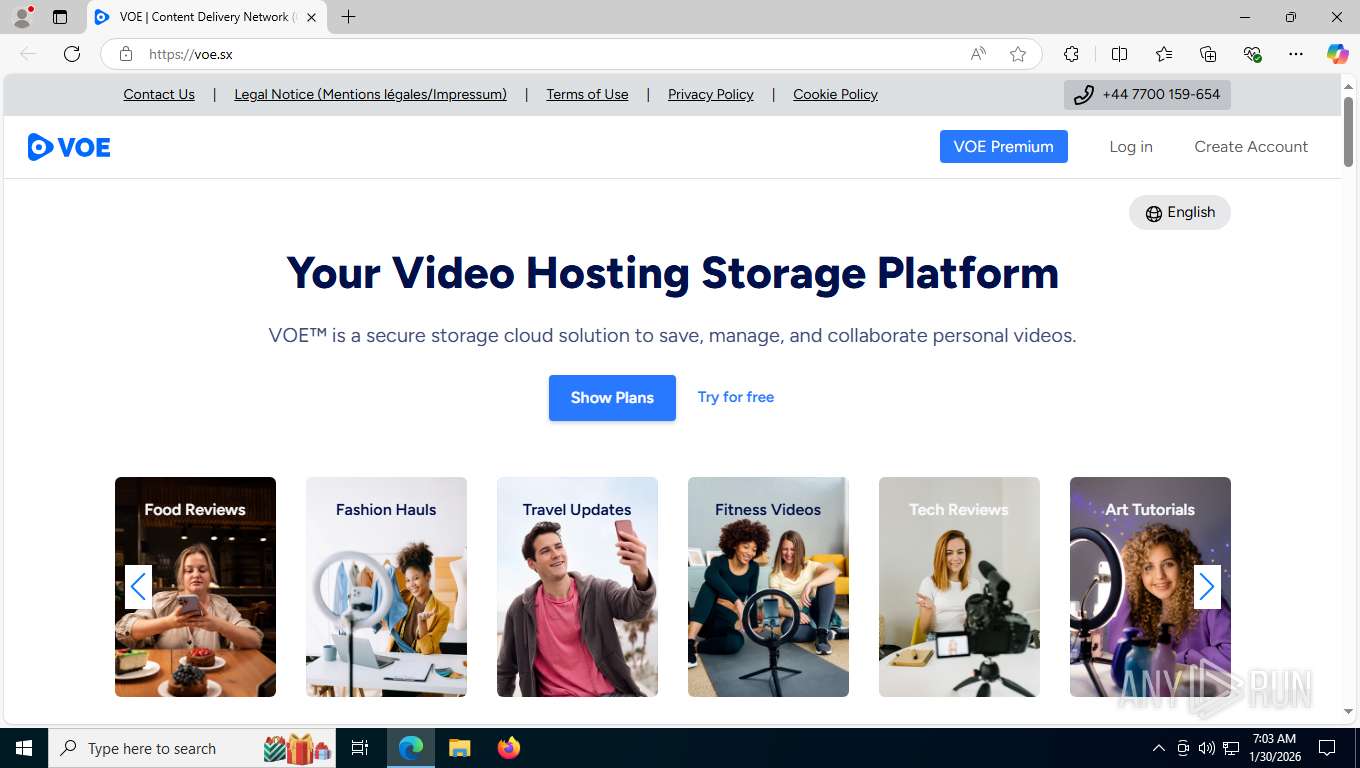Open the Cookie Policy link

pos(835,94)
